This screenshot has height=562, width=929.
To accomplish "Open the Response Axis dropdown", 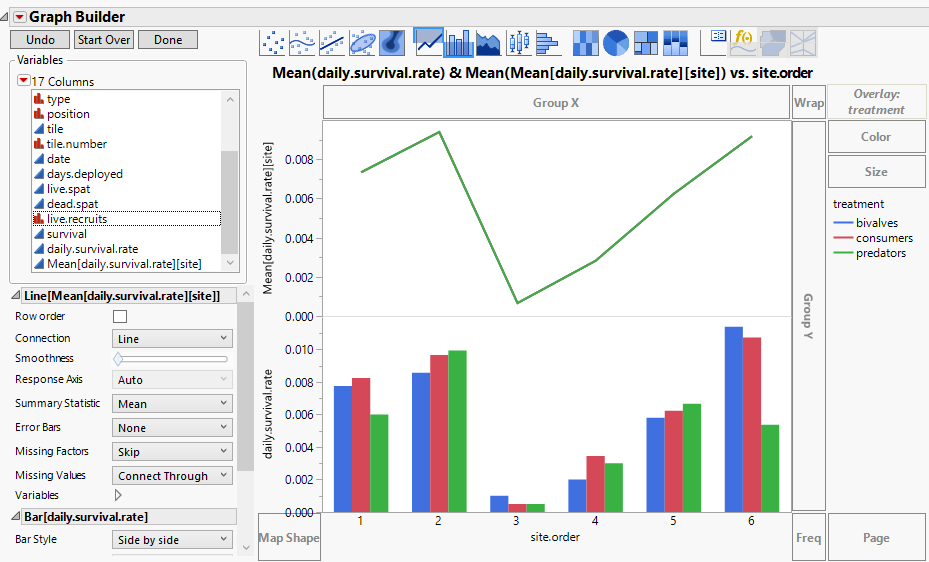I will point(172,380).
